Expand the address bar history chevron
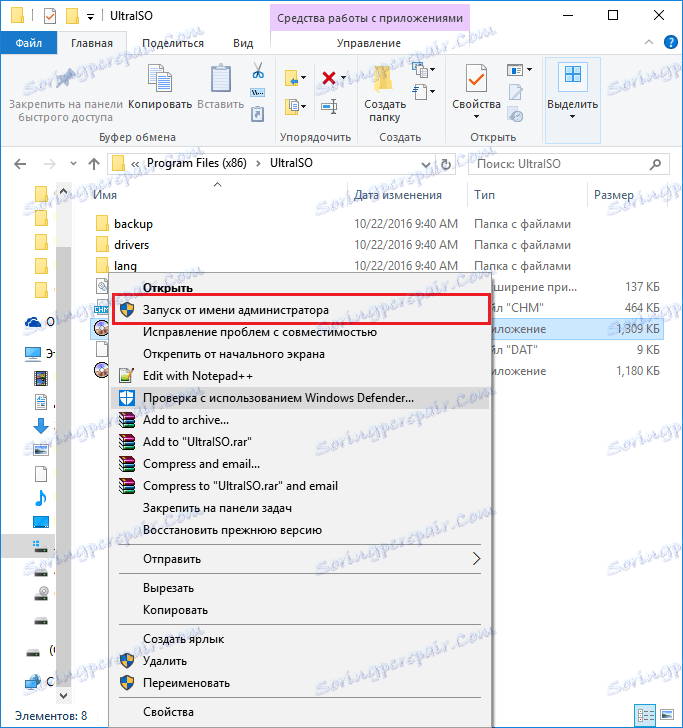The height and width of the screenshot is (728, 683). pos(425,164)
